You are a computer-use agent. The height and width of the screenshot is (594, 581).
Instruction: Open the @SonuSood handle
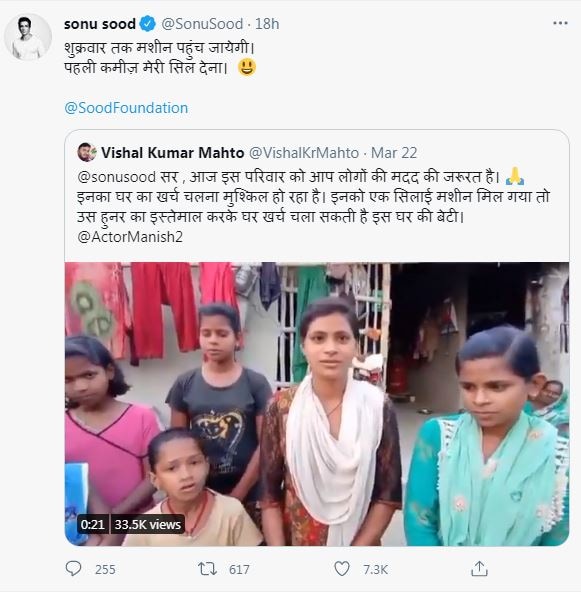pos(202,24)
